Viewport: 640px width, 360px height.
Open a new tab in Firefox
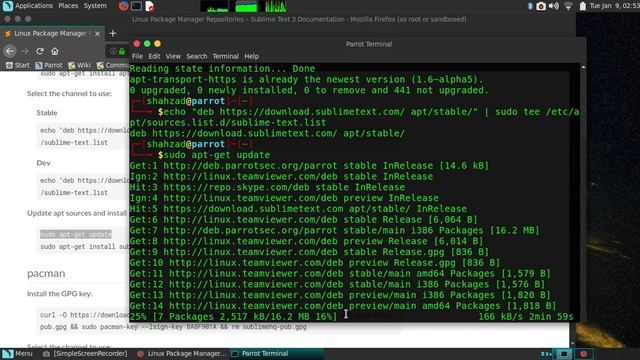coord(113,33)
